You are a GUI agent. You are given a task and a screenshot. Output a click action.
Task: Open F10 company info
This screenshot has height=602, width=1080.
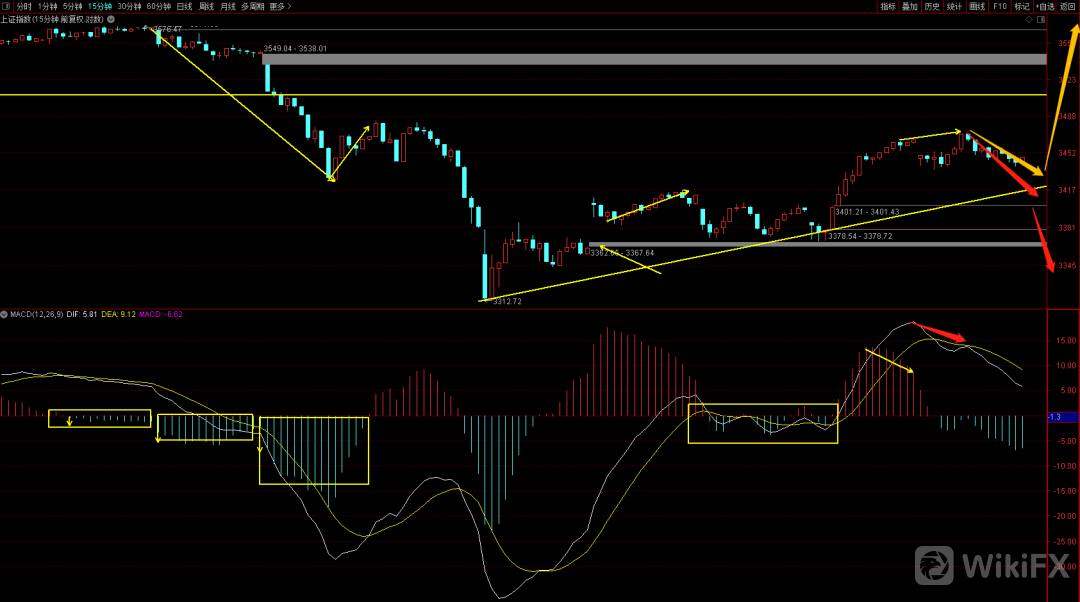[999, 6]
